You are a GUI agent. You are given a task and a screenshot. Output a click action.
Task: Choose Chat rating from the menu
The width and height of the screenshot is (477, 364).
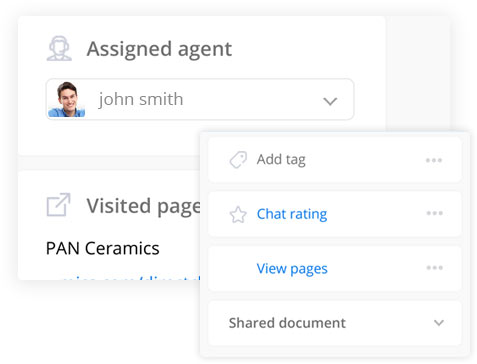[292, 214]
